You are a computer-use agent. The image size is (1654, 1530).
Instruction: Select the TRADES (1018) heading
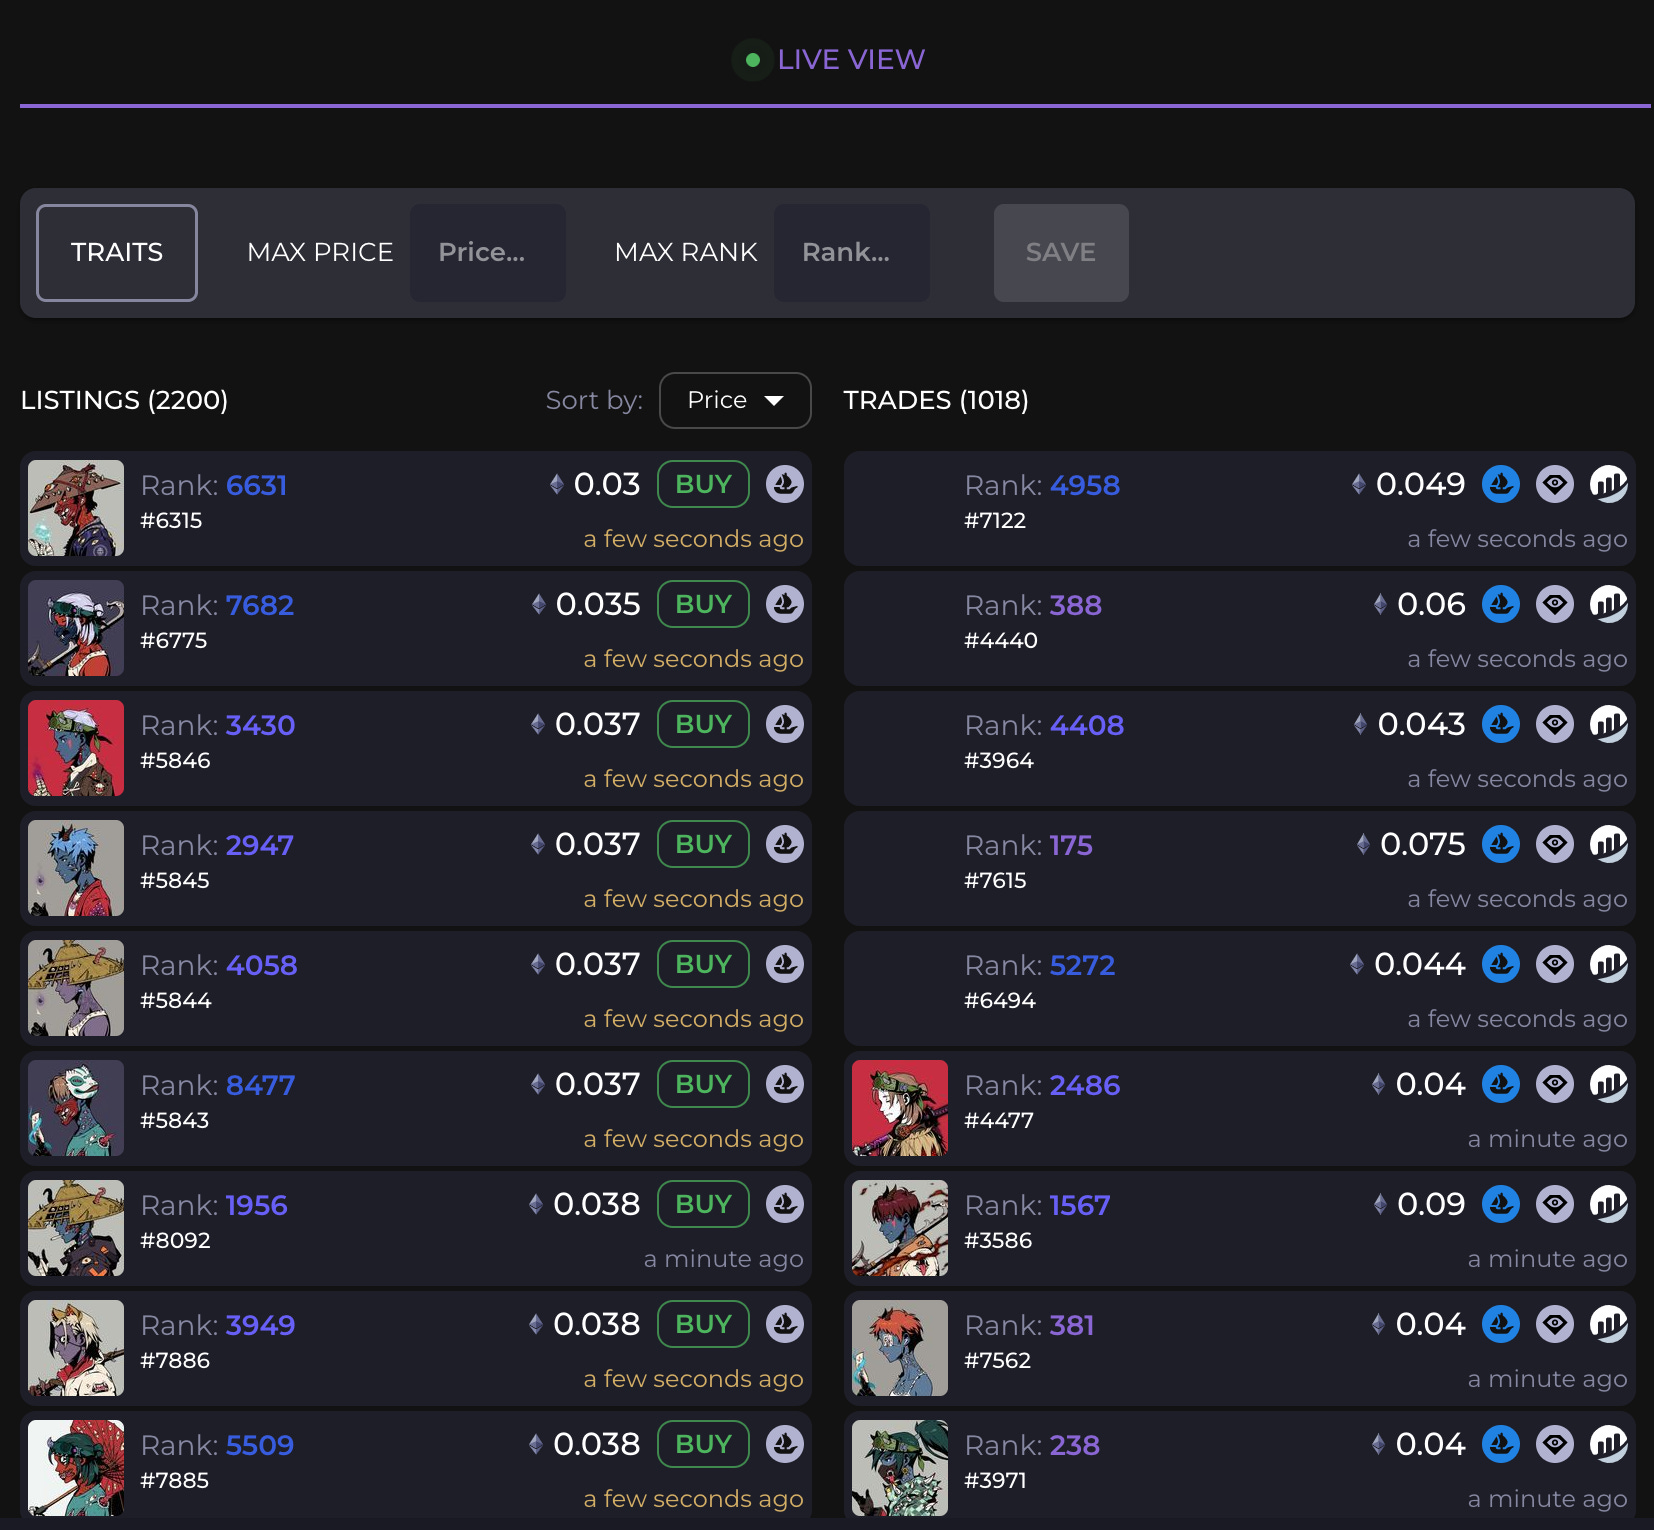(936, 400)
